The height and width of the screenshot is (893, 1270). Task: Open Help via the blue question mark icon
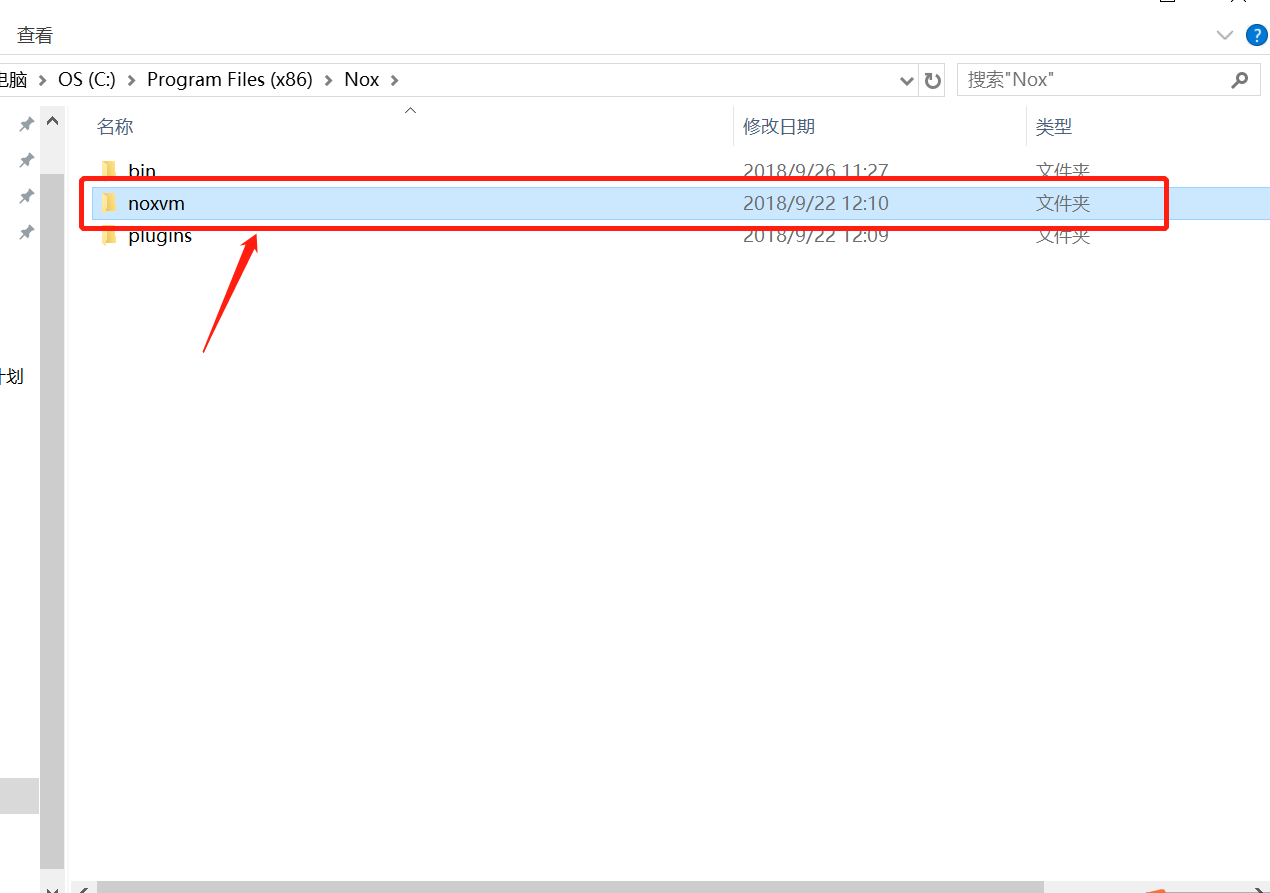pos(1256,36)
